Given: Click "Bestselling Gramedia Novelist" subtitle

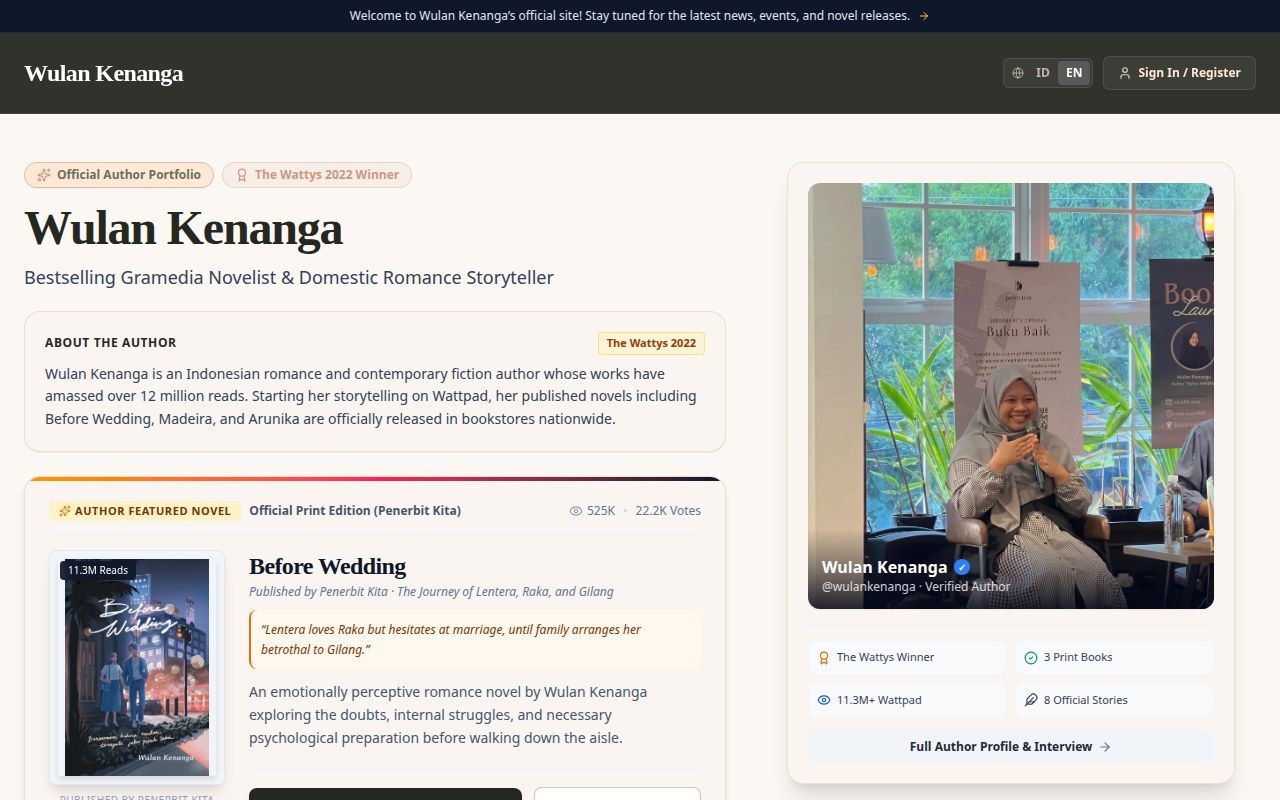Looking at the screenshot, I should click(x=289, y=278).
